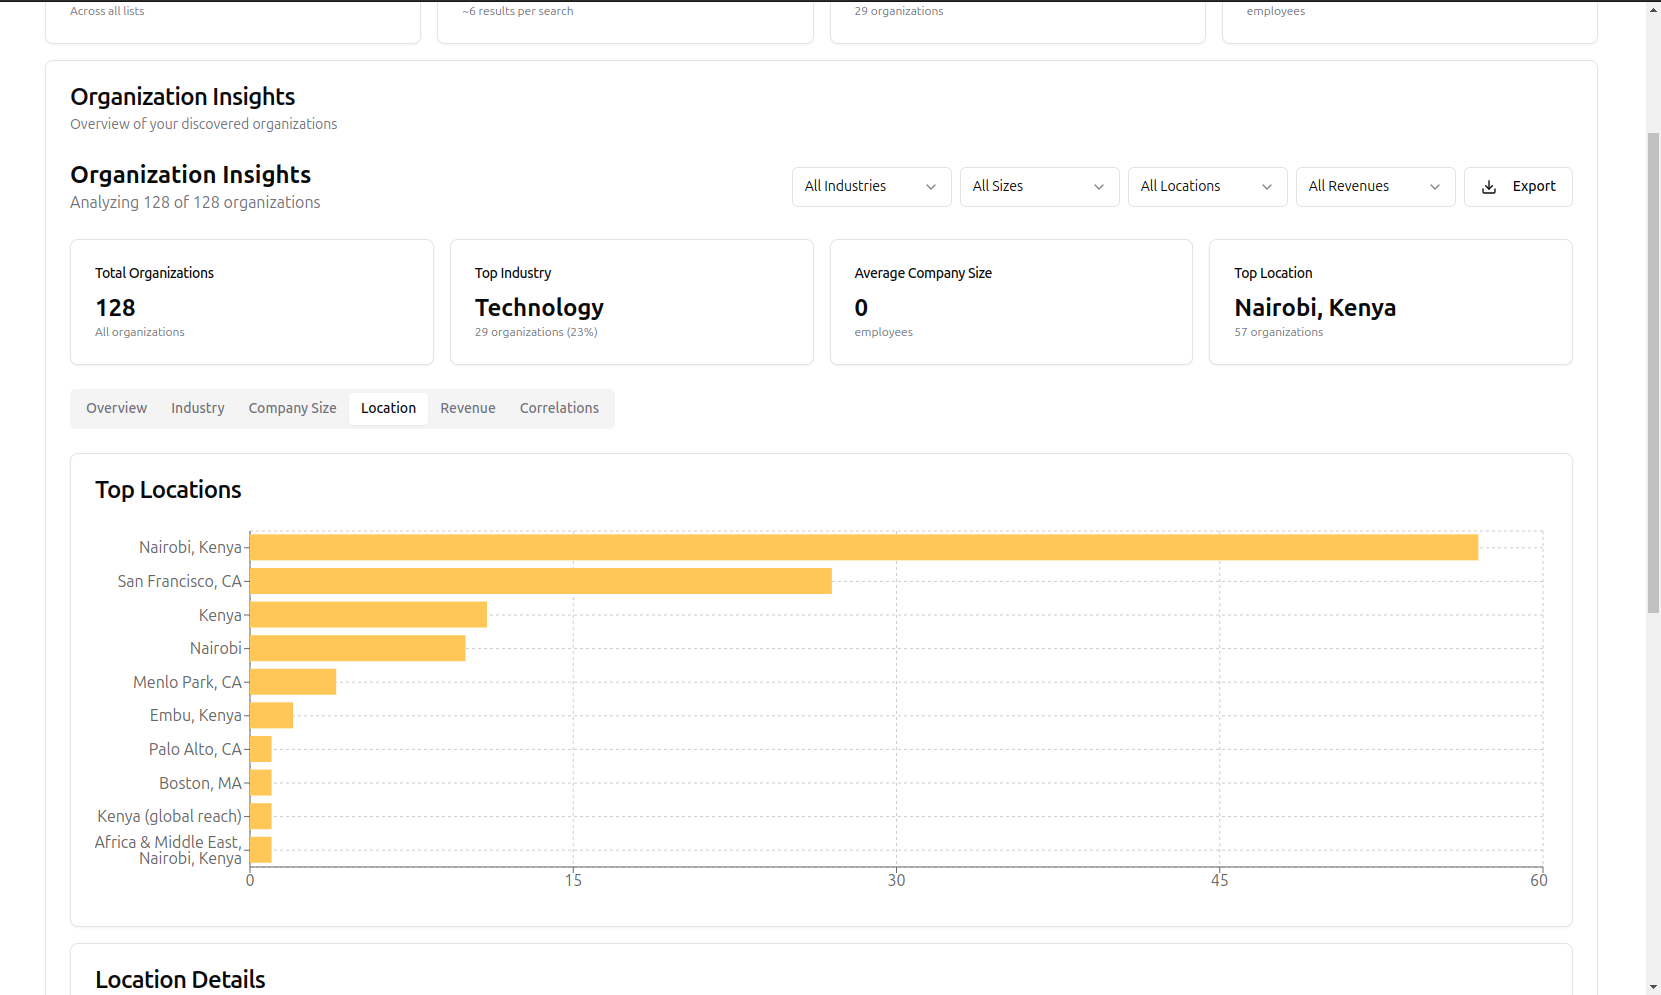
Task: Click the x-axis tick label 30
Action: coord(896,880)
